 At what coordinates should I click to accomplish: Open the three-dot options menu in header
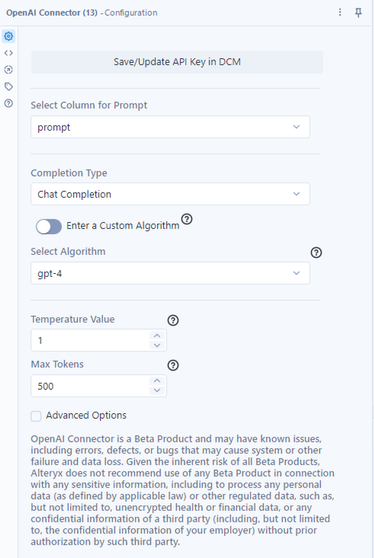[340, 12]
